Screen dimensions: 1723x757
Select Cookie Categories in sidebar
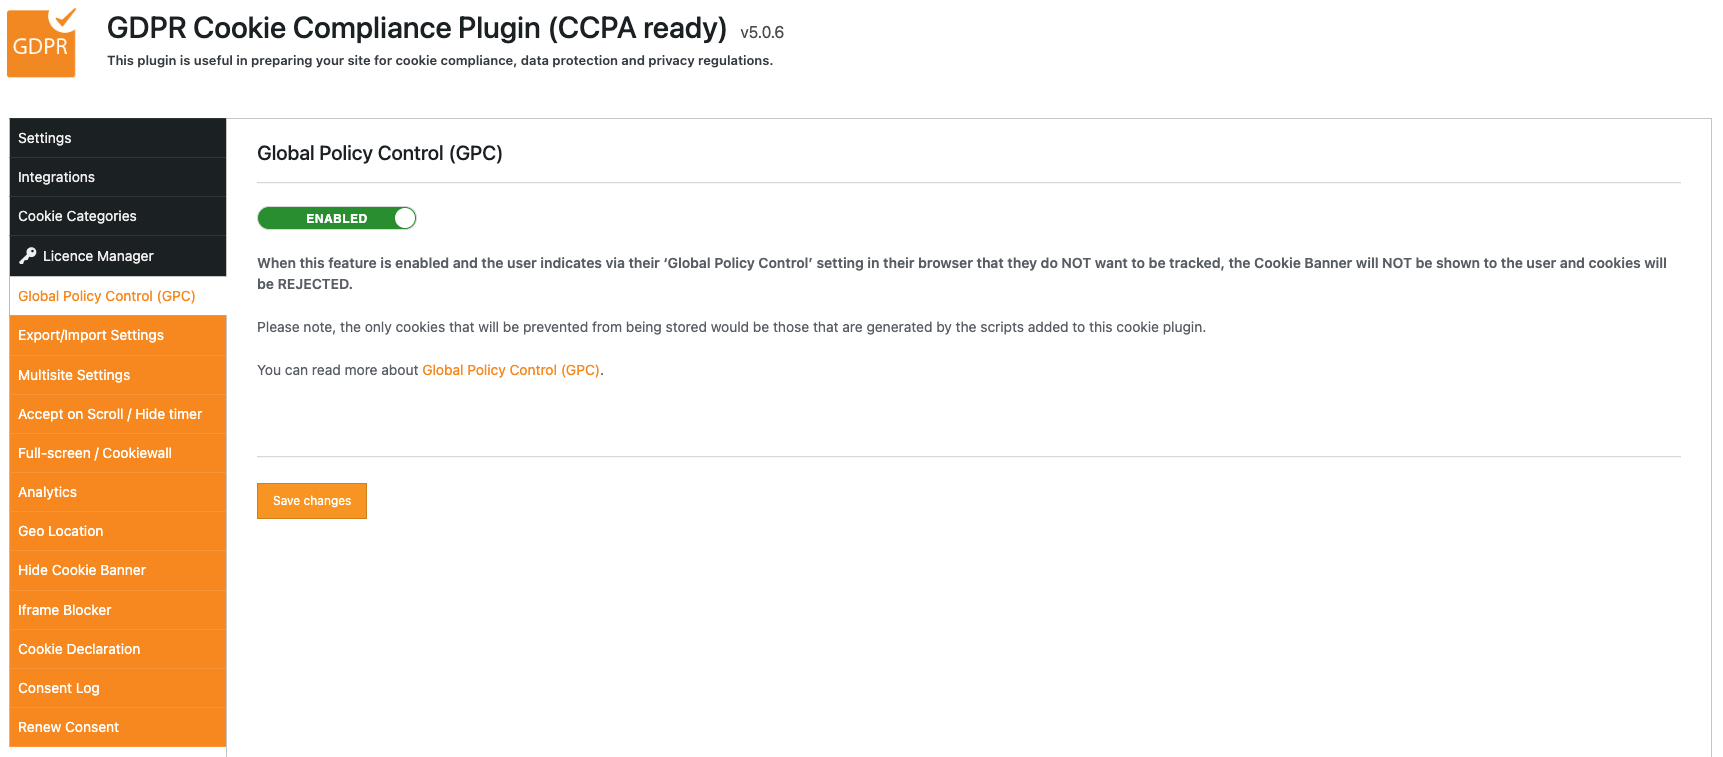[77, 216]
